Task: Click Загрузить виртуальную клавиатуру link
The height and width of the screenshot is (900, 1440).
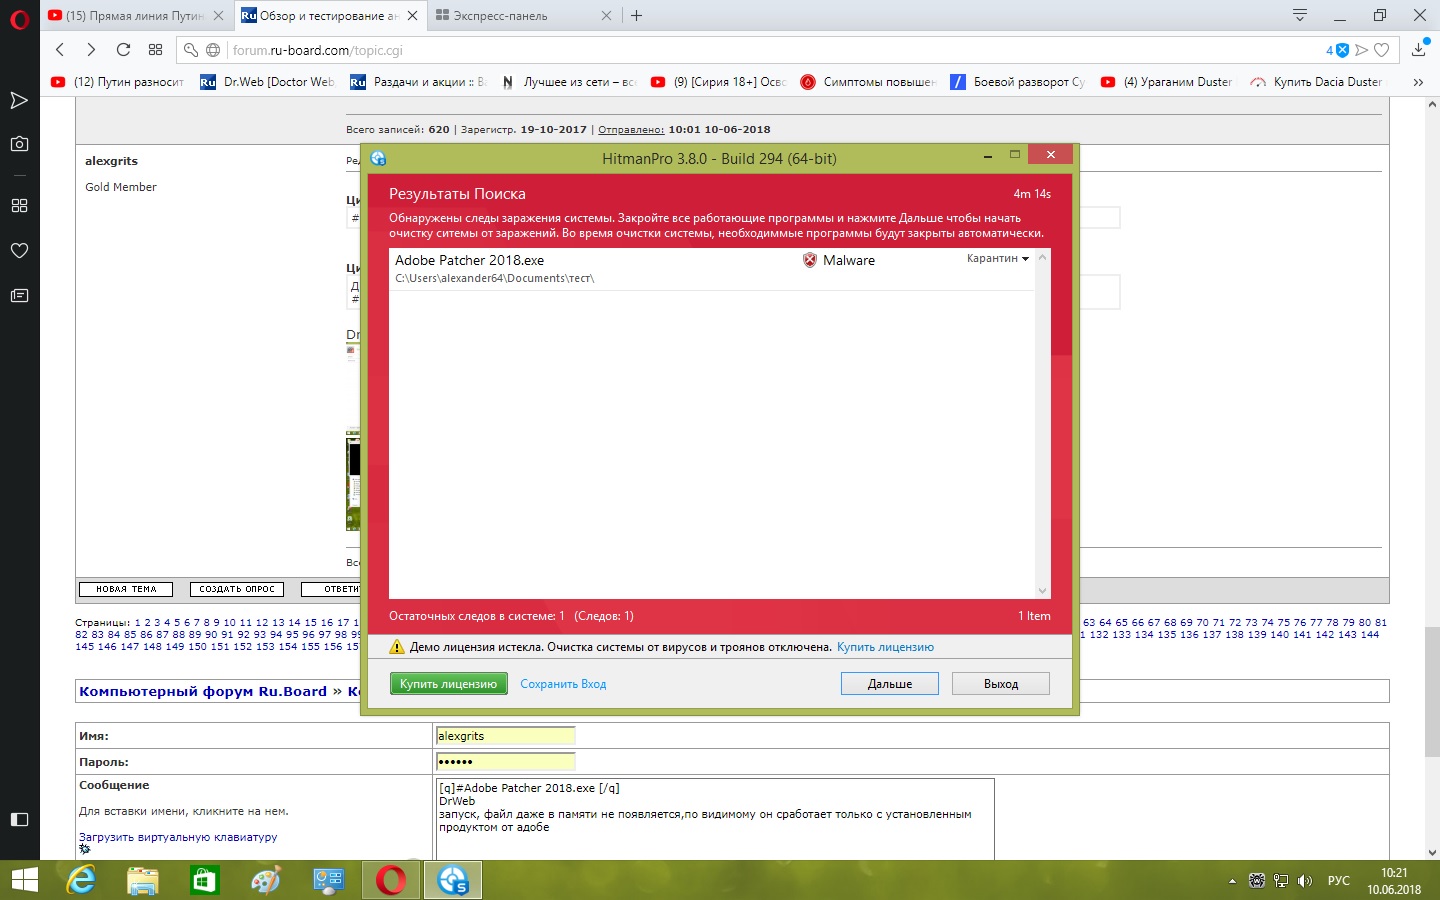Action: [178, 837]
